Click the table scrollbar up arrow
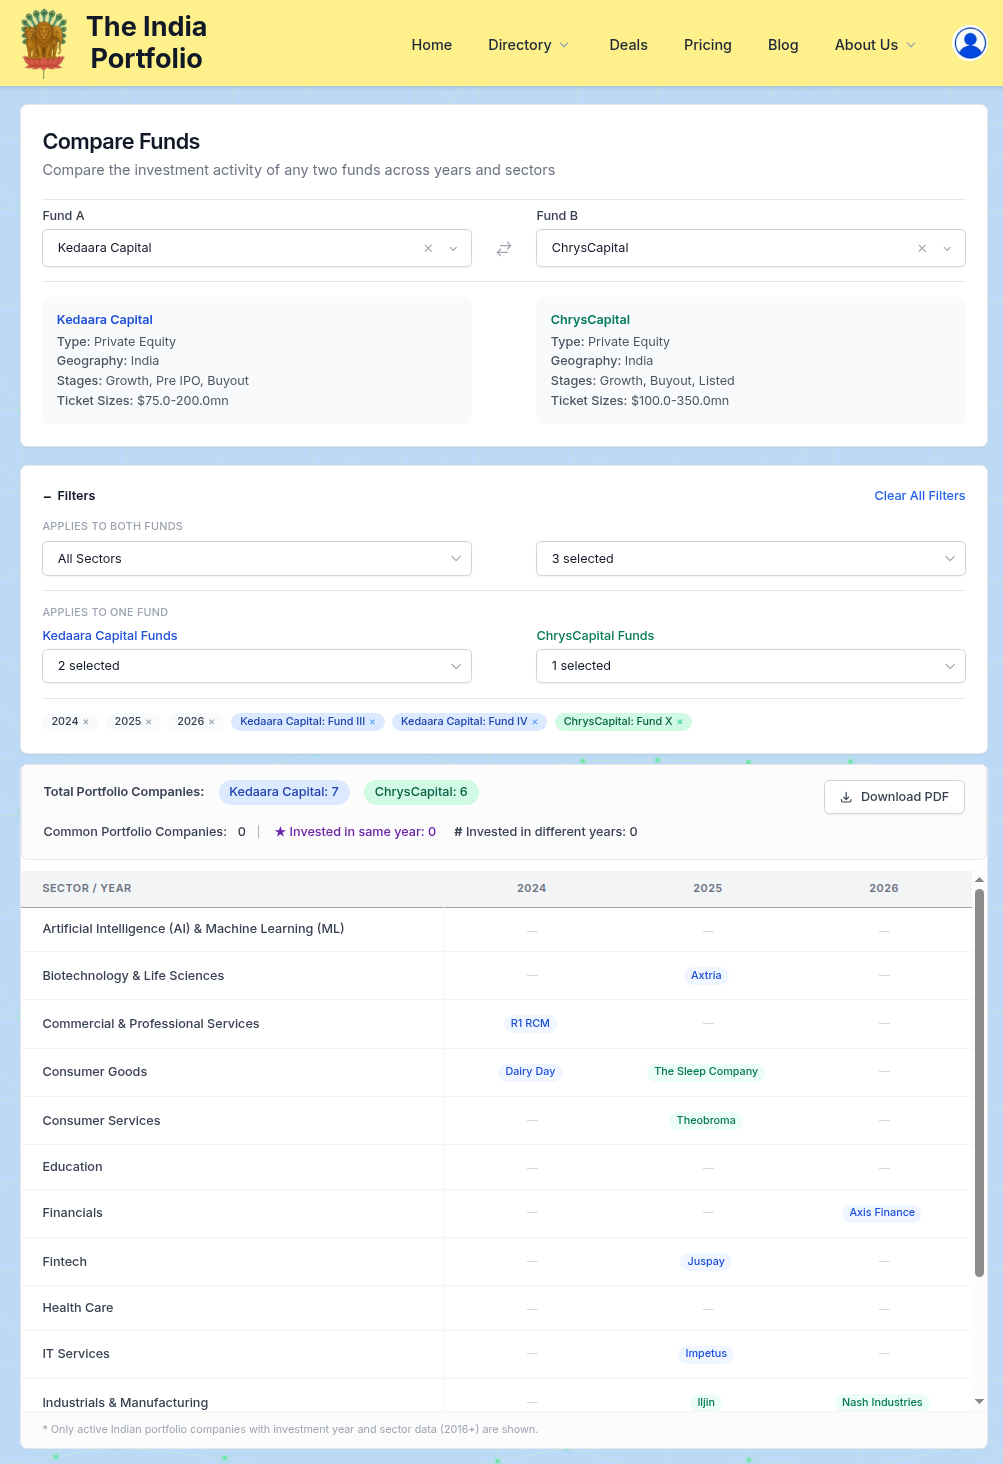Viewport: 1003px width, 1464px height. point(979,879)
